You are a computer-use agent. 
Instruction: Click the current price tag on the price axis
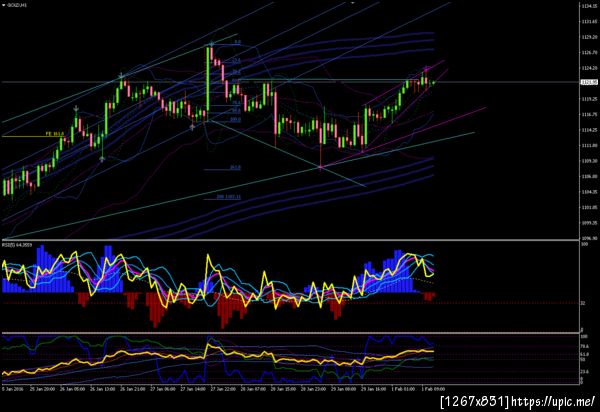tap(589, 82)
